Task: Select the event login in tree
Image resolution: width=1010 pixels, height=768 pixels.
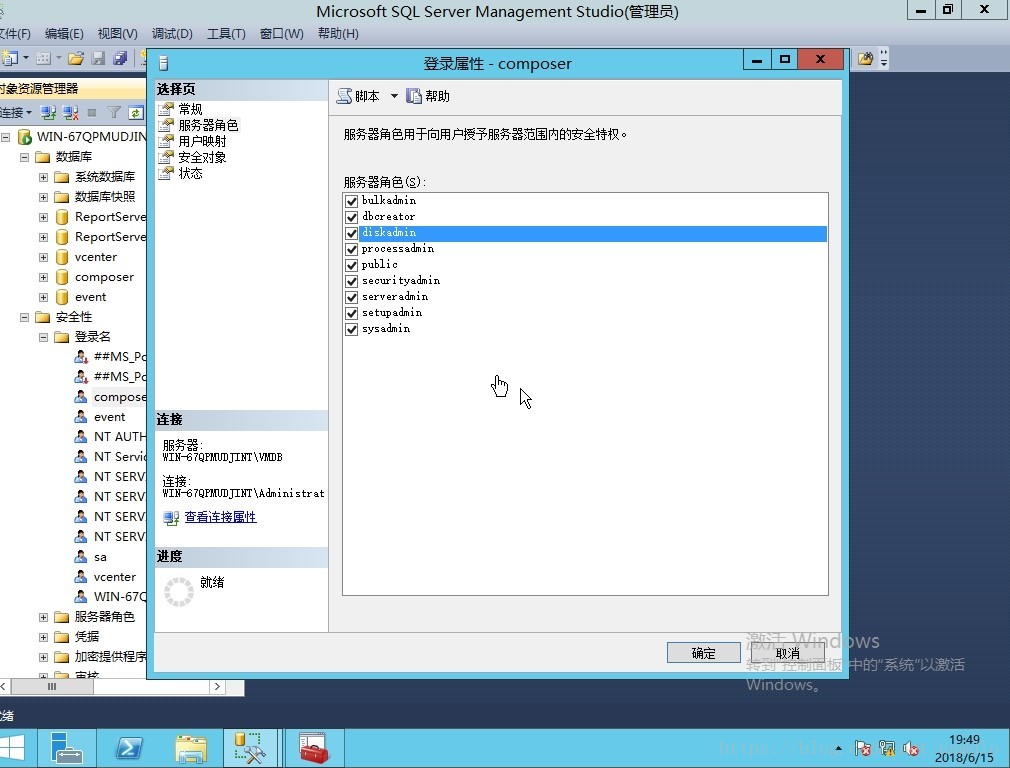Action: (110, 418)
